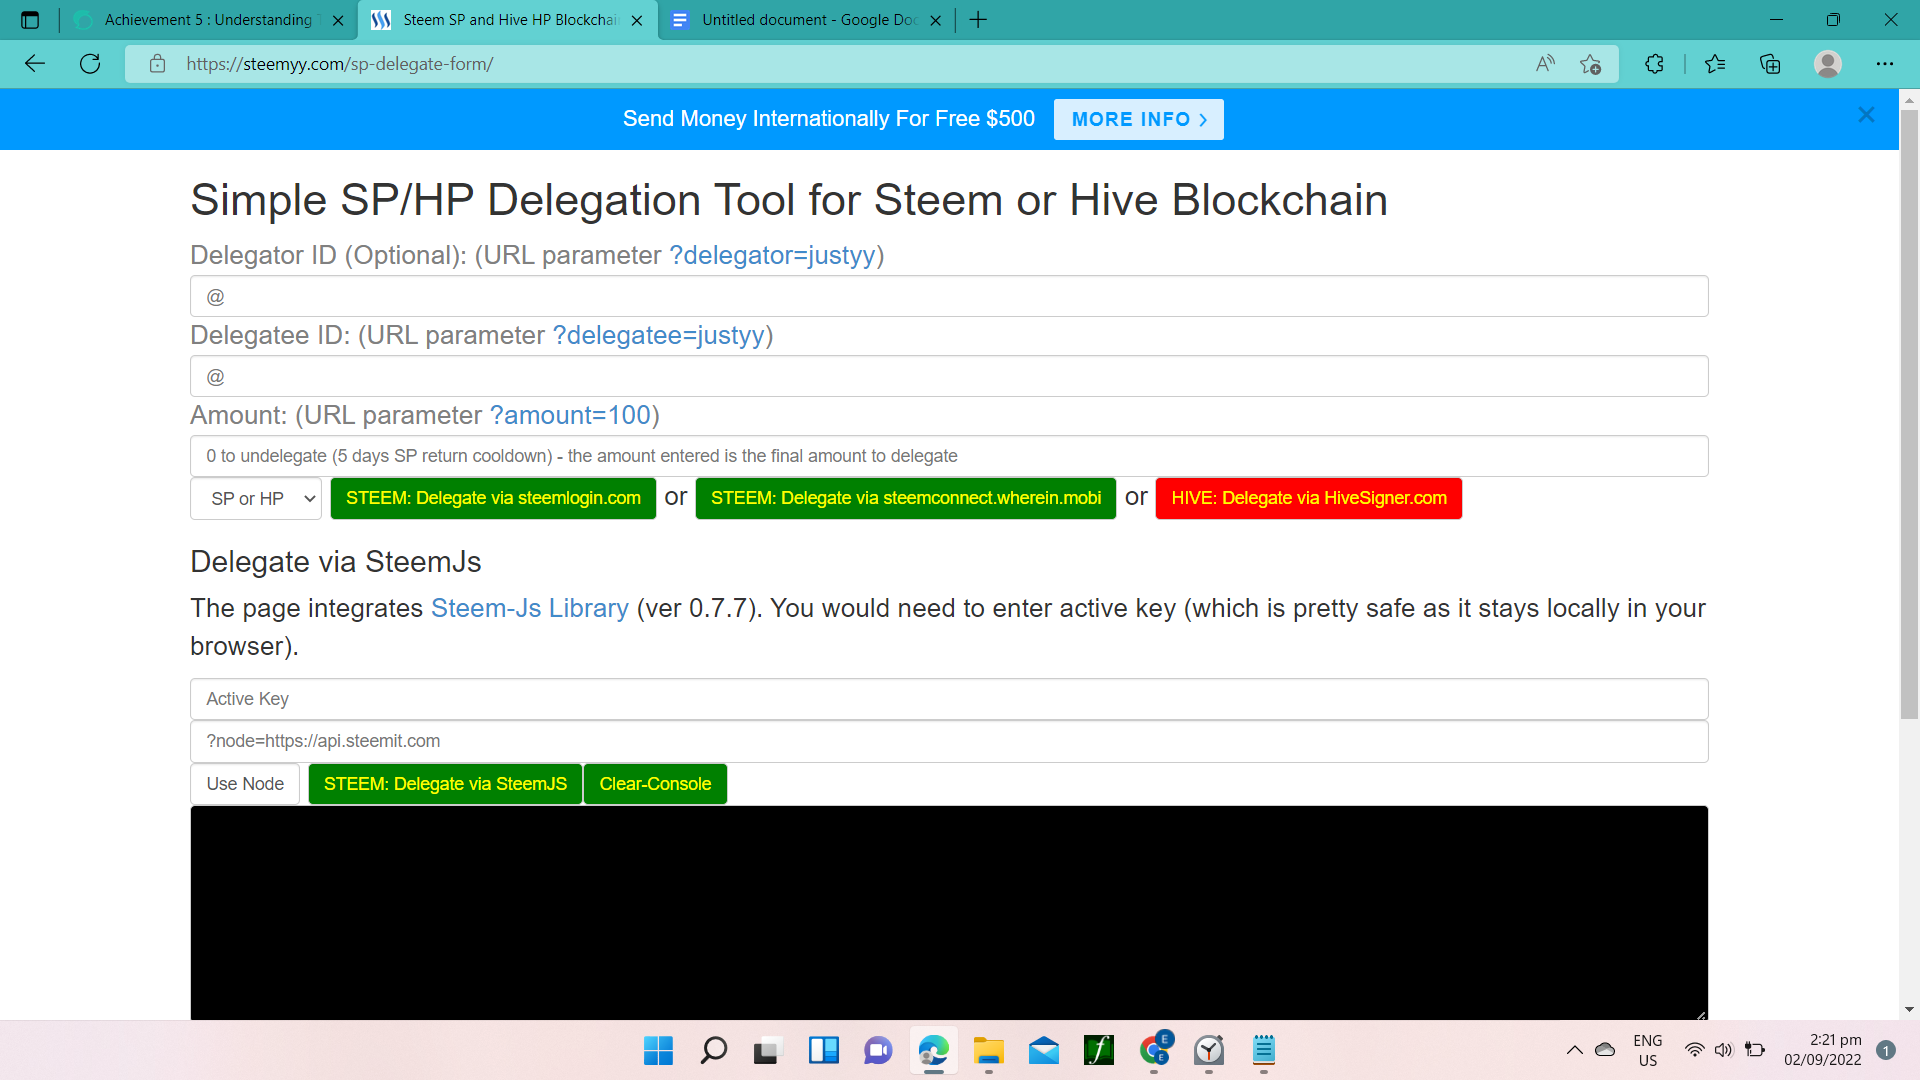Open the clock and calendar flyout

[1822, 1050]
